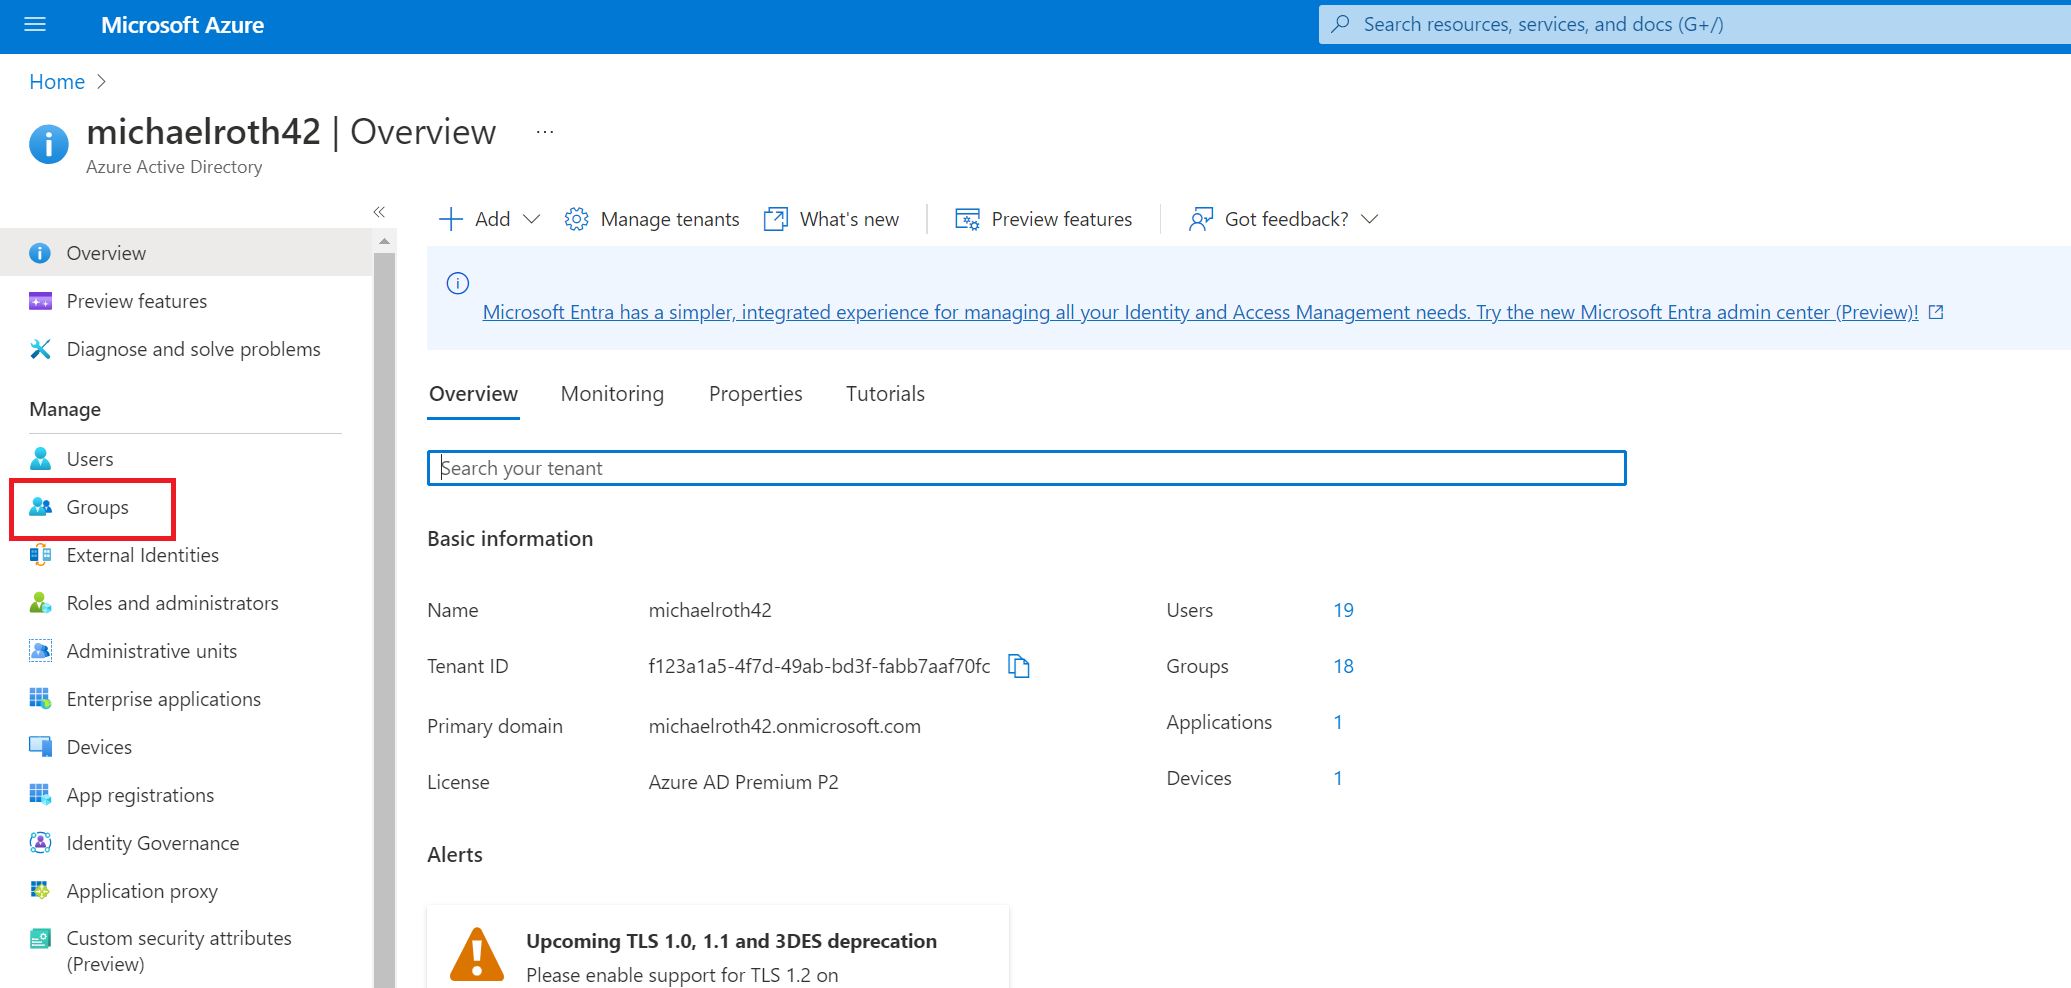The image size is (2071, 988).
Task: Open Roles and administrators icon
Action: pyautogui.click(x=40, y=603)
